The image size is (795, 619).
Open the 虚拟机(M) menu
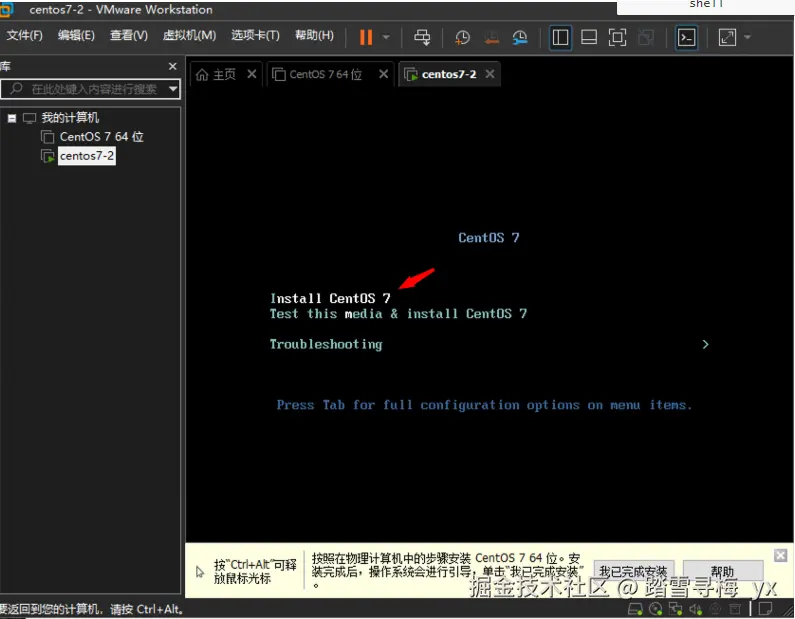189,35
